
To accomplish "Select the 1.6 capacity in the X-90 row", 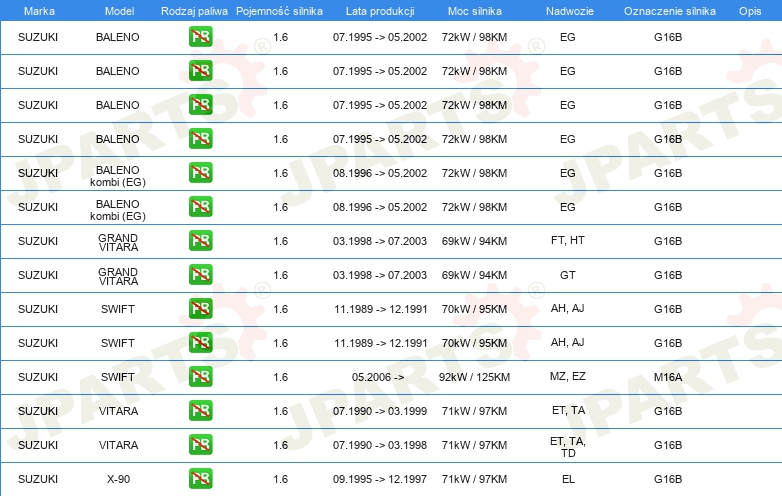I will pos(281,479).
